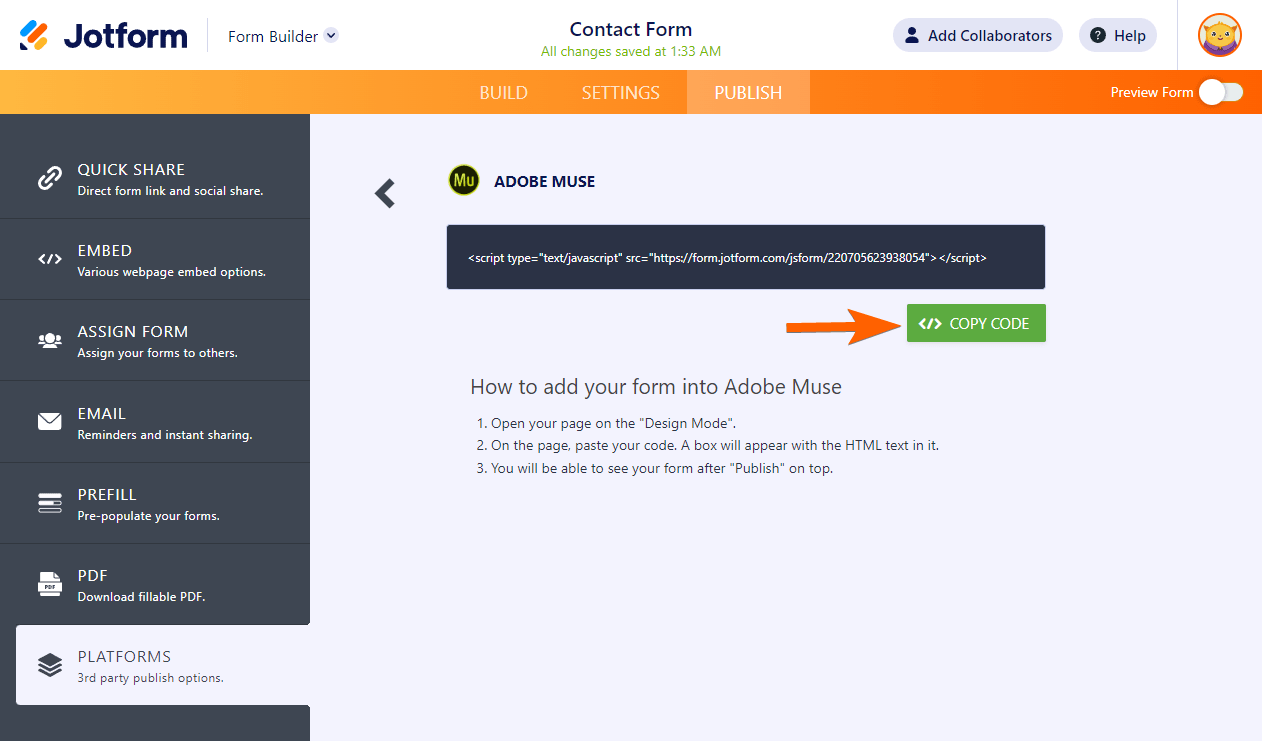Click the Quick Share link icon
Image resolution: width=1262 pixels, height=741 pixels.
[50, 178]
